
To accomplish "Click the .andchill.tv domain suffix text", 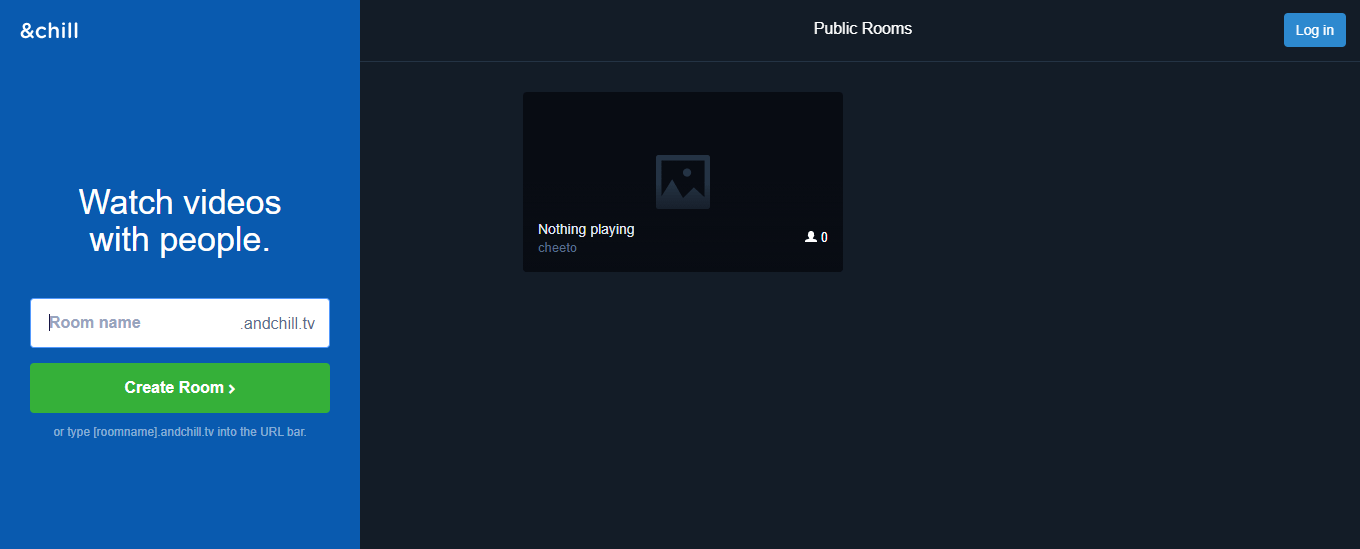I will click(277, 324).
